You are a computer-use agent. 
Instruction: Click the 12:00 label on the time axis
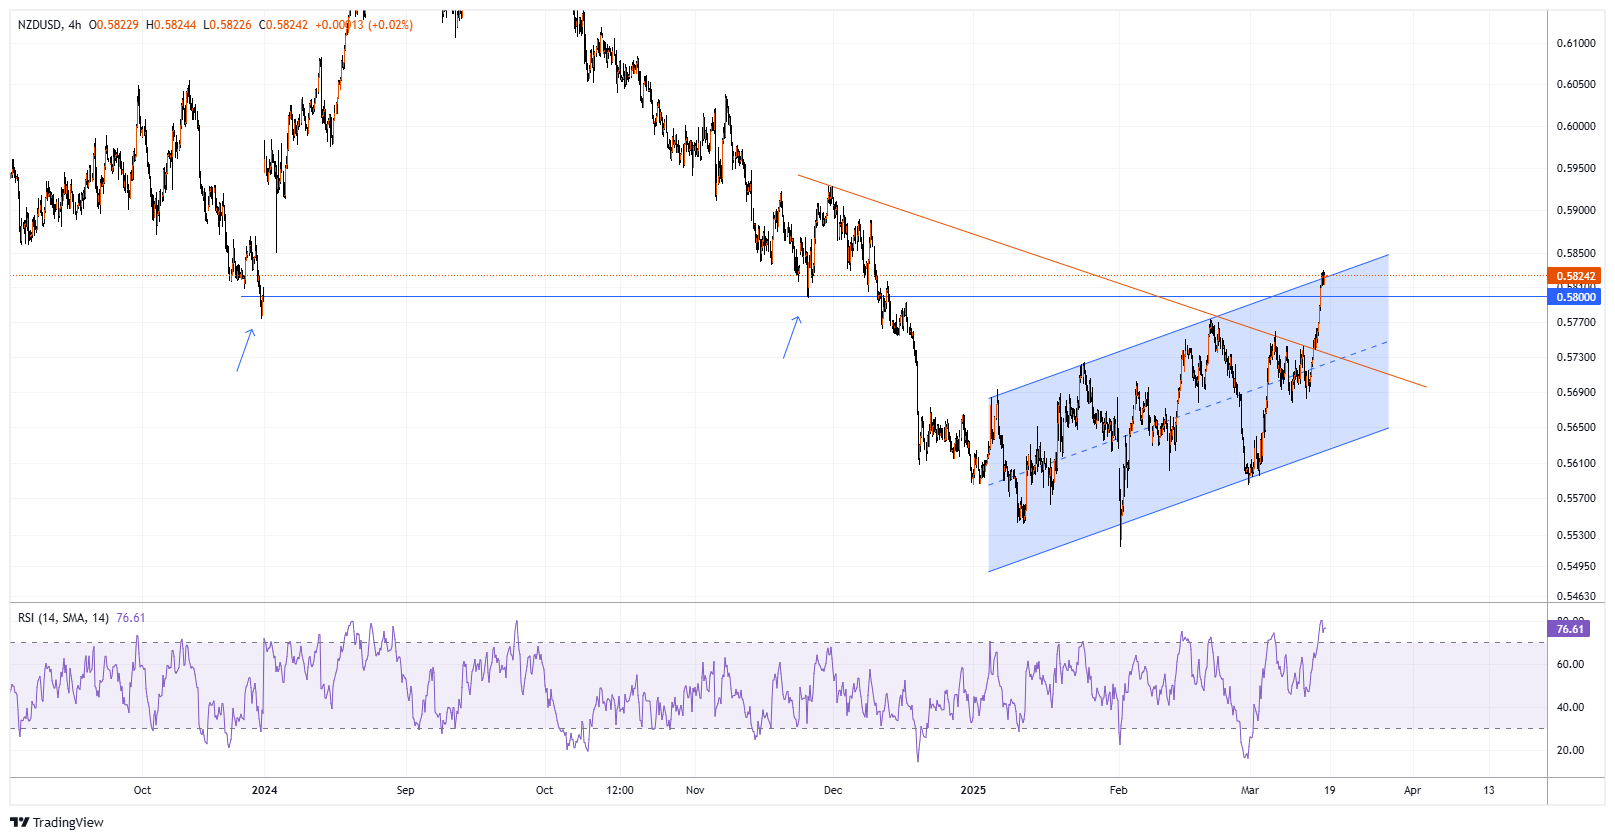[x=620, y=790]
